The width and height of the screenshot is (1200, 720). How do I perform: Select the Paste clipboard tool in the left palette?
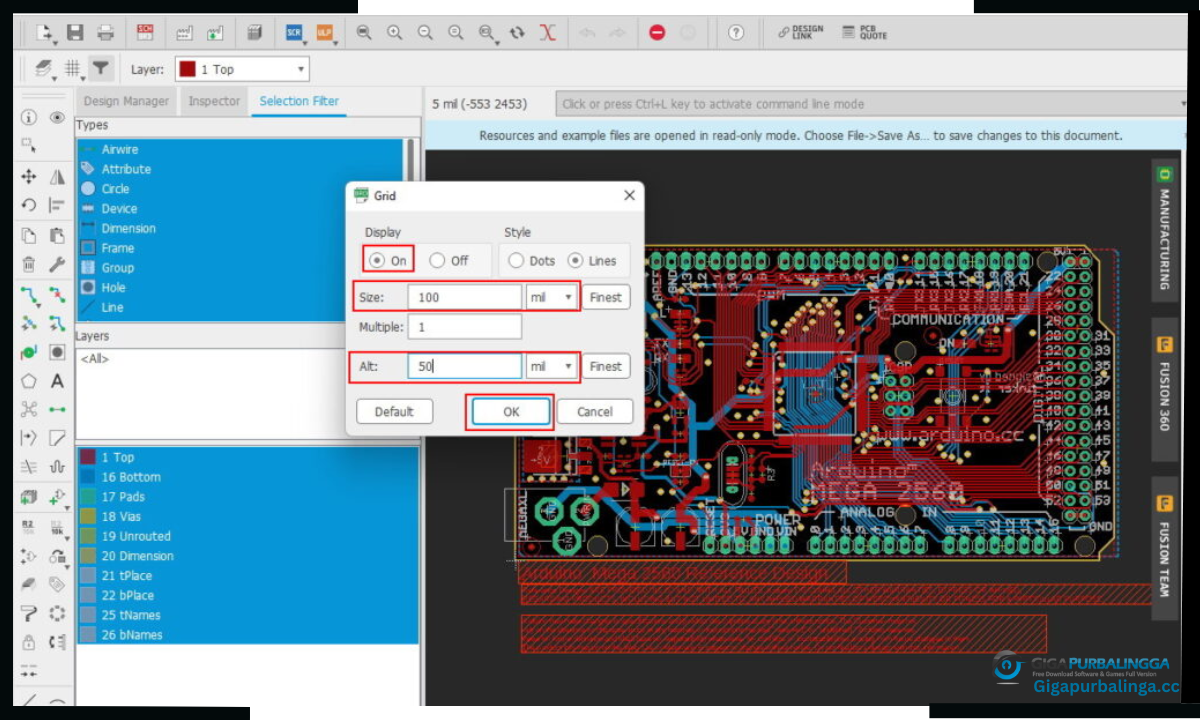click(57, 236)
